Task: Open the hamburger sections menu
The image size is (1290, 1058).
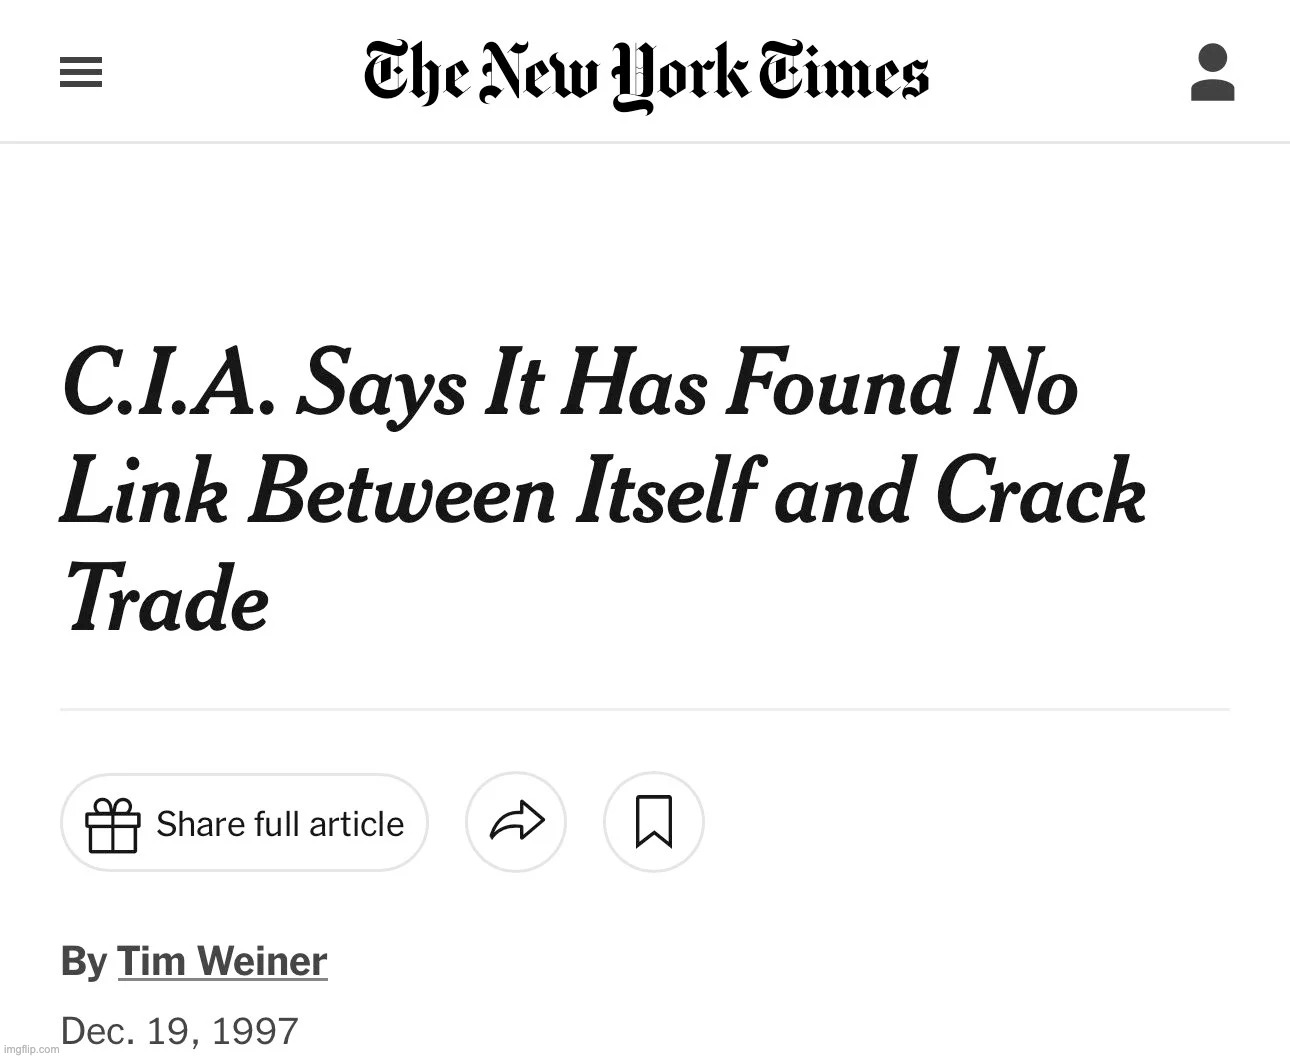Action: coord(81,73)
